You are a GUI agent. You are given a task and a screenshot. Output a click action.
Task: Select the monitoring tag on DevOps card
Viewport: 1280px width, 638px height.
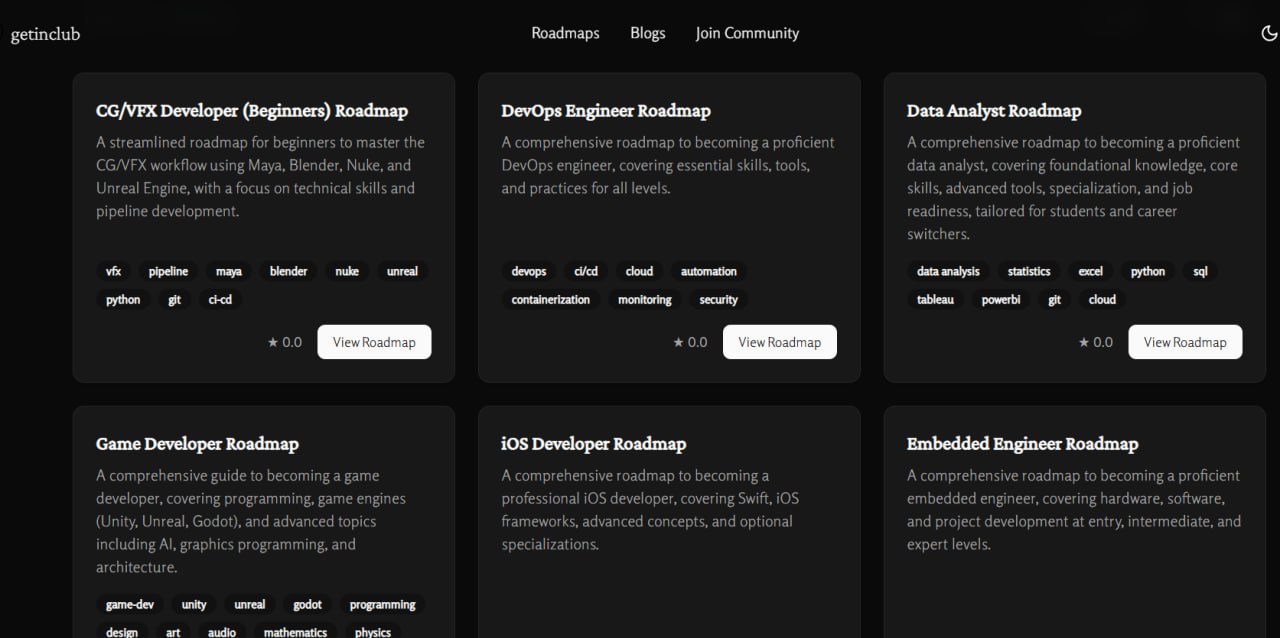pyautogui.click(x=644, y=299)
